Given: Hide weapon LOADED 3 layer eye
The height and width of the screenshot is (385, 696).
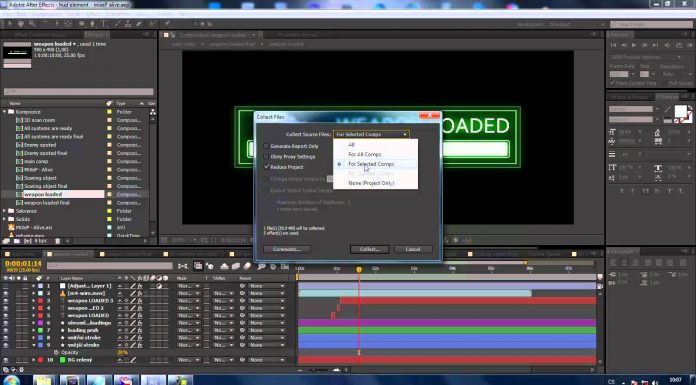Looking at the screenshot, I should point(5,301).
